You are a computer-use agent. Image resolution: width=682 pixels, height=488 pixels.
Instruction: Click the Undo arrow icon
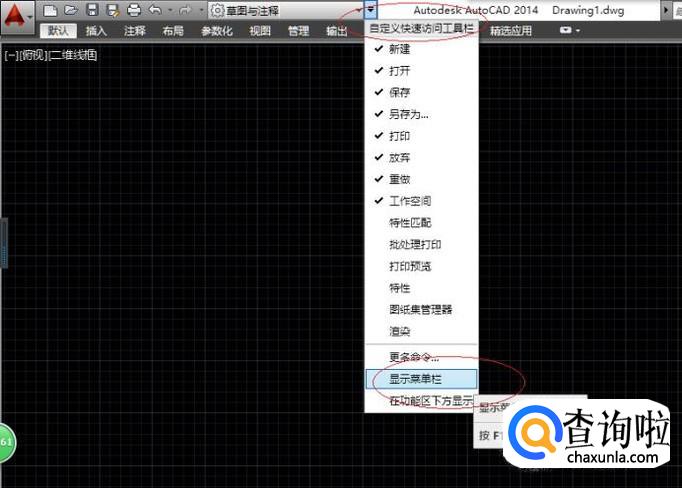tap(155, 10)
